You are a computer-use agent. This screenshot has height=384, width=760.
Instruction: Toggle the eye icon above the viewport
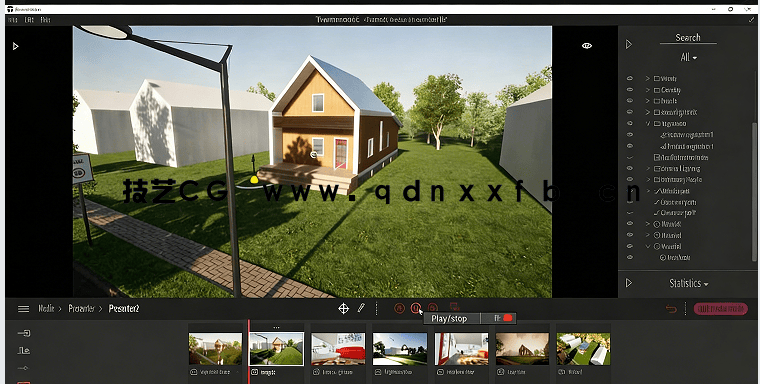click(587, 46)
